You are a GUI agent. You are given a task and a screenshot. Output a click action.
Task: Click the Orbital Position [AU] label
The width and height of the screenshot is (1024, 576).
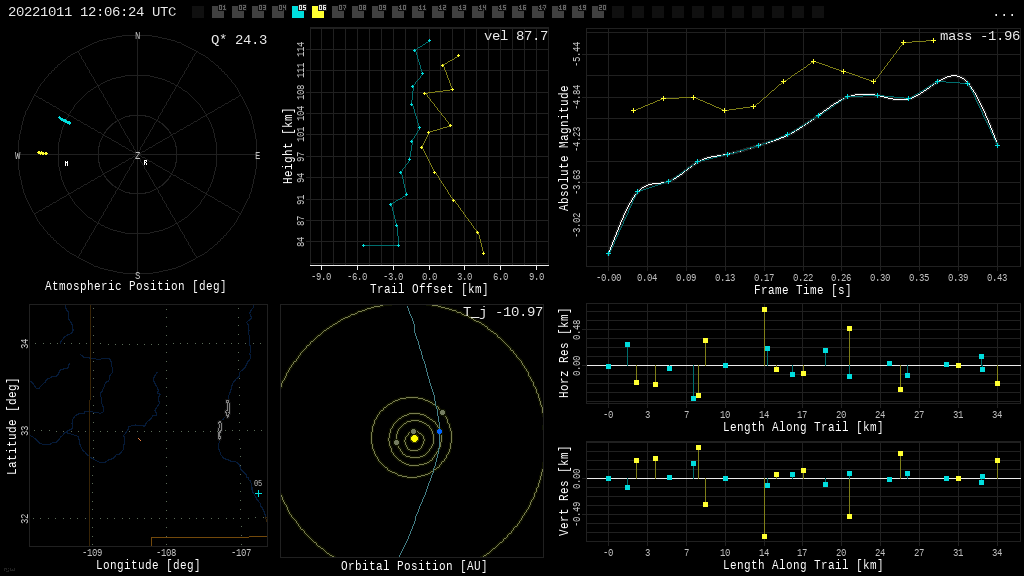pos(414,566)
